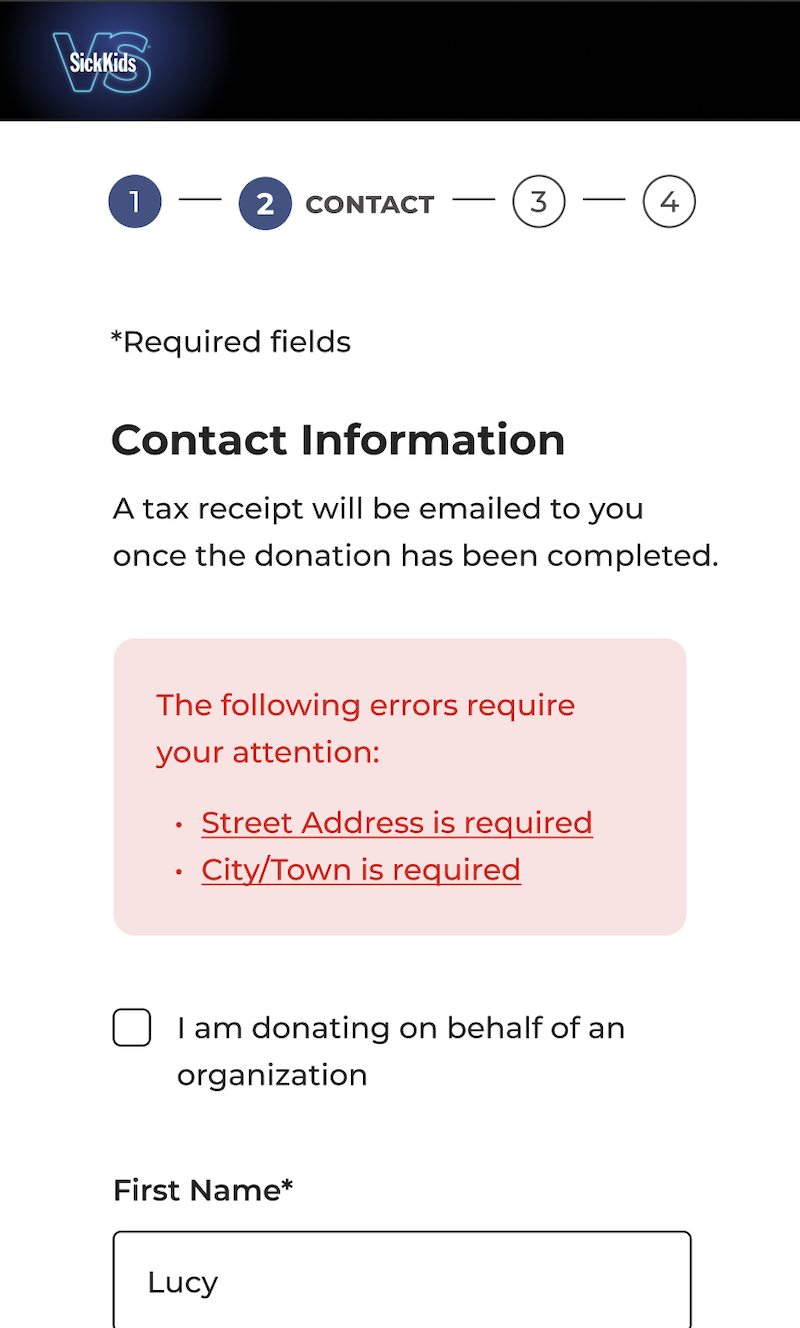Click the connector line between steps 3 and 4

pos(604,200)
